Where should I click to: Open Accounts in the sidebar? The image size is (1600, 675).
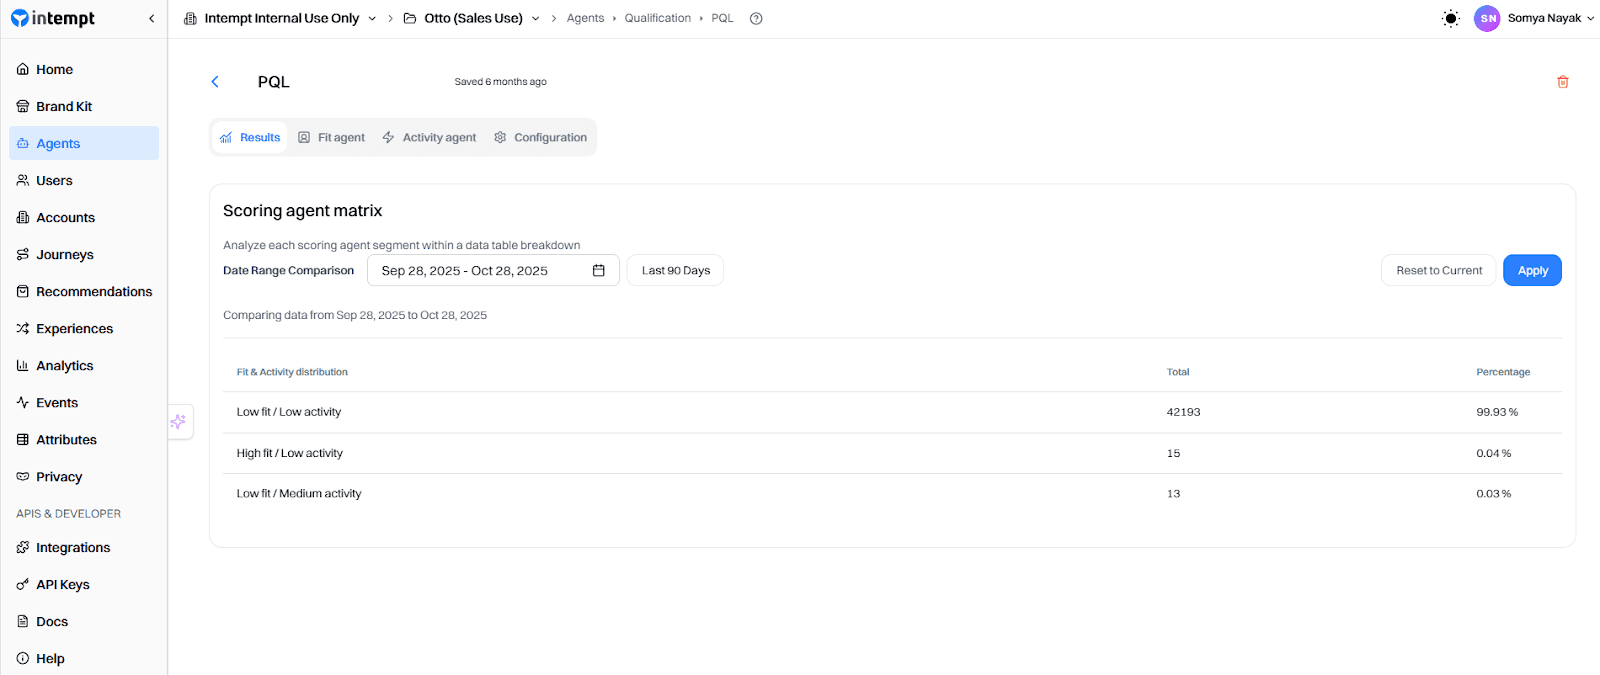pos(84,217)
